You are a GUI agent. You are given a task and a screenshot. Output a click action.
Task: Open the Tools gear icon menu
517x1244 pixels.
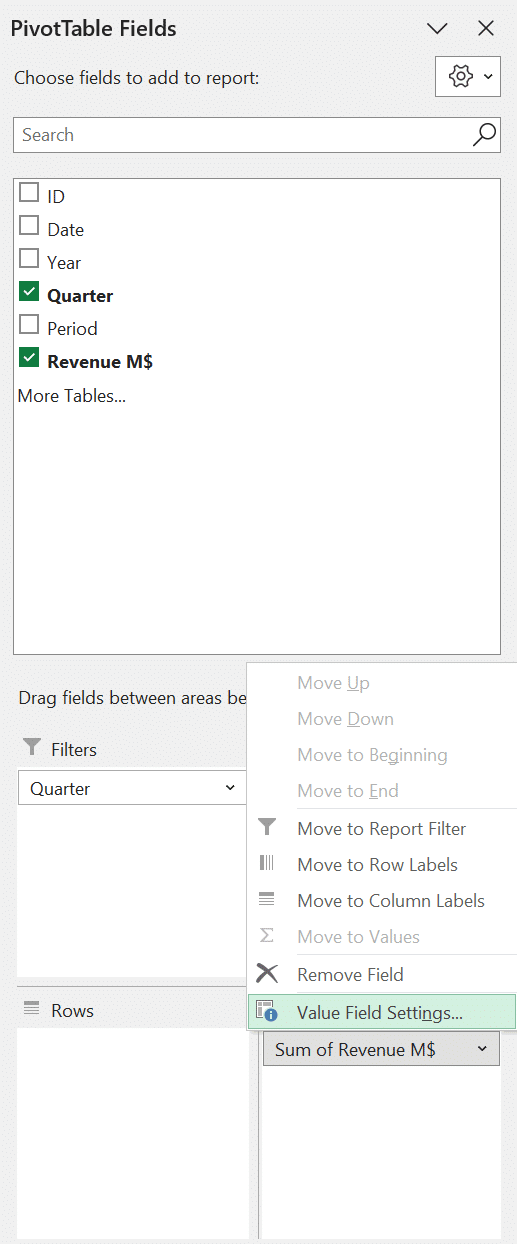coord(468,77)
